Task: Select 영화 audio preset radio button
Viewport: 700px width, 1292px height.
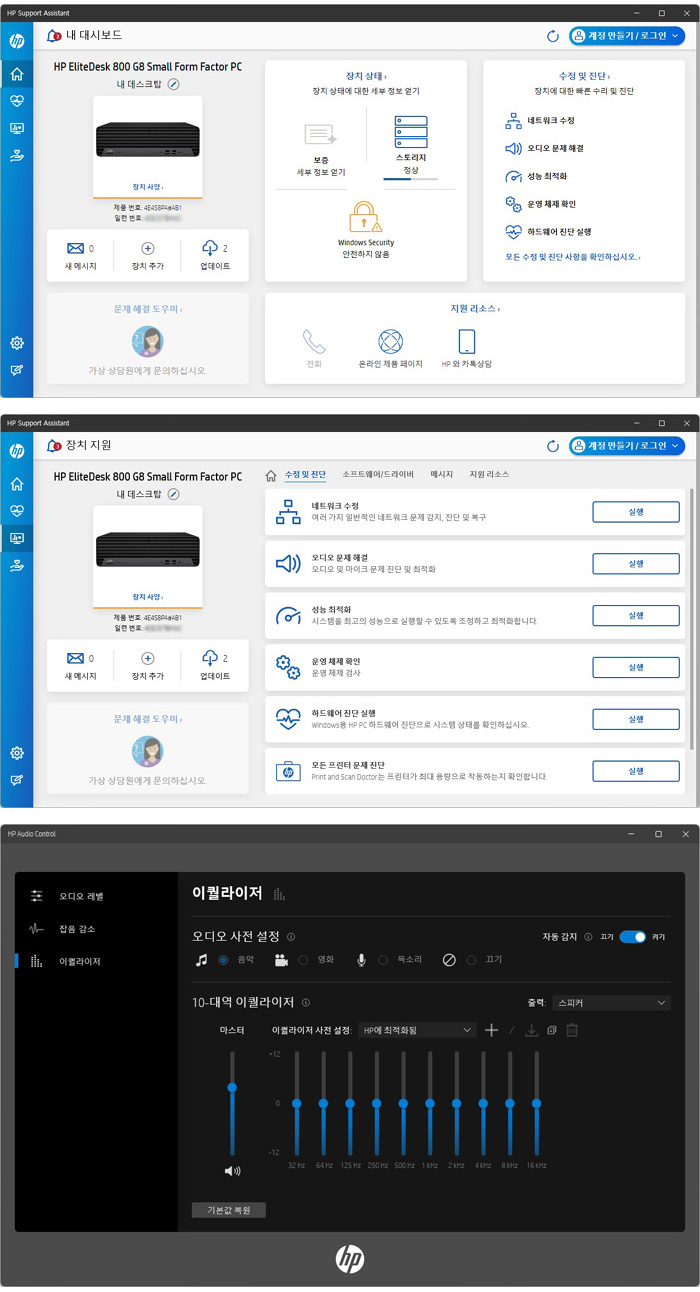Action: tap(303, 960)
